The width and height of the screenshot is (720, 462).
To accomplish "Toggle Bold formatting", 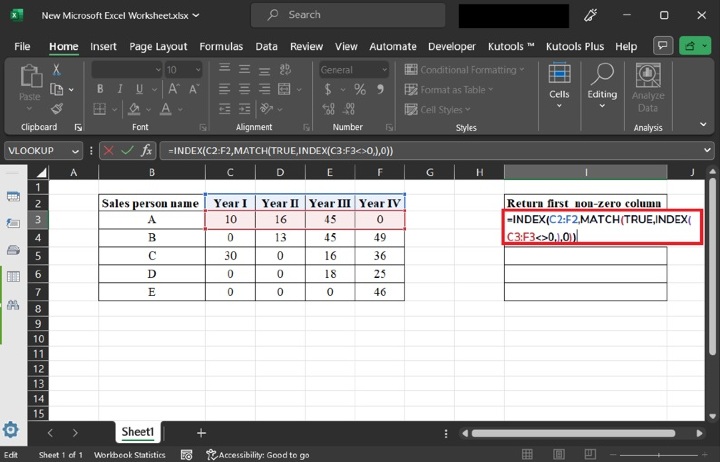I will [100, 90].
